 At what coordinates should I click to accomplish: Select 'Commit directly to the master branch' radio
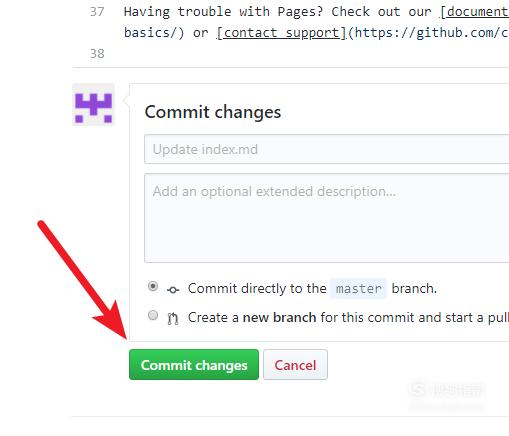tap(153, 286)
